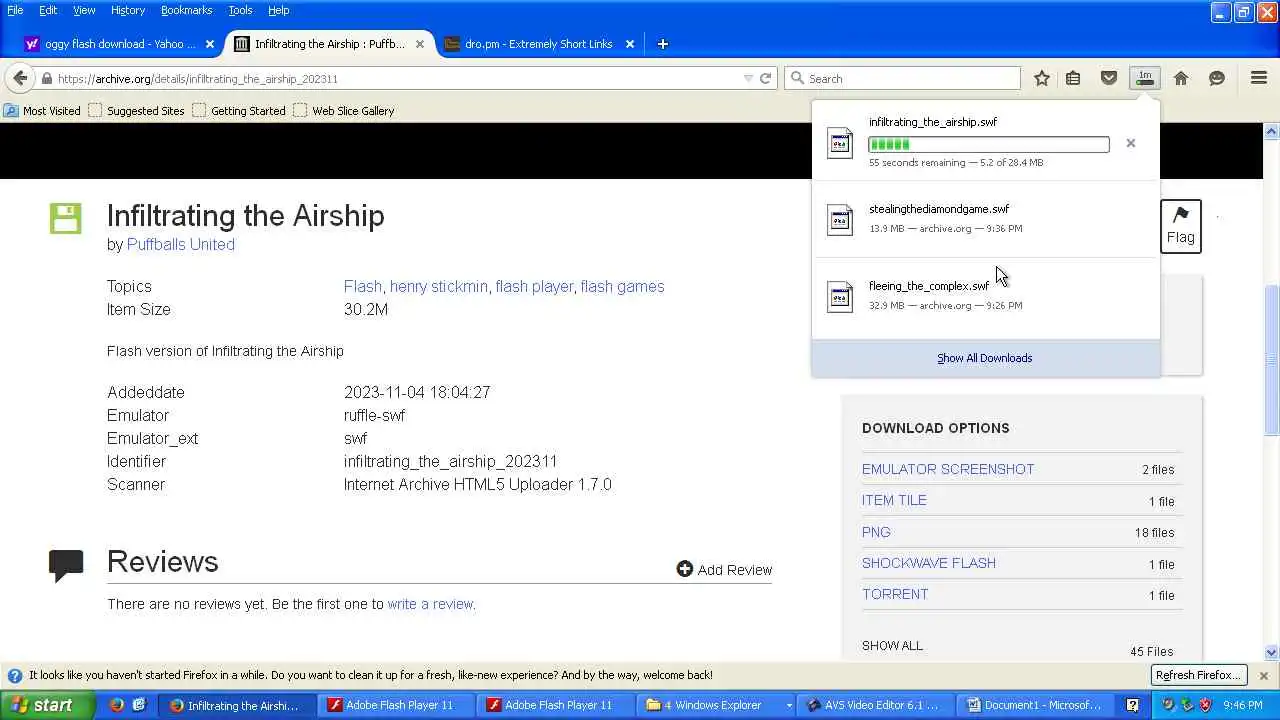Download the SHOCKWAVE FLASH file
Viewport: 1280px width, 720px height.
pos(929,563)
